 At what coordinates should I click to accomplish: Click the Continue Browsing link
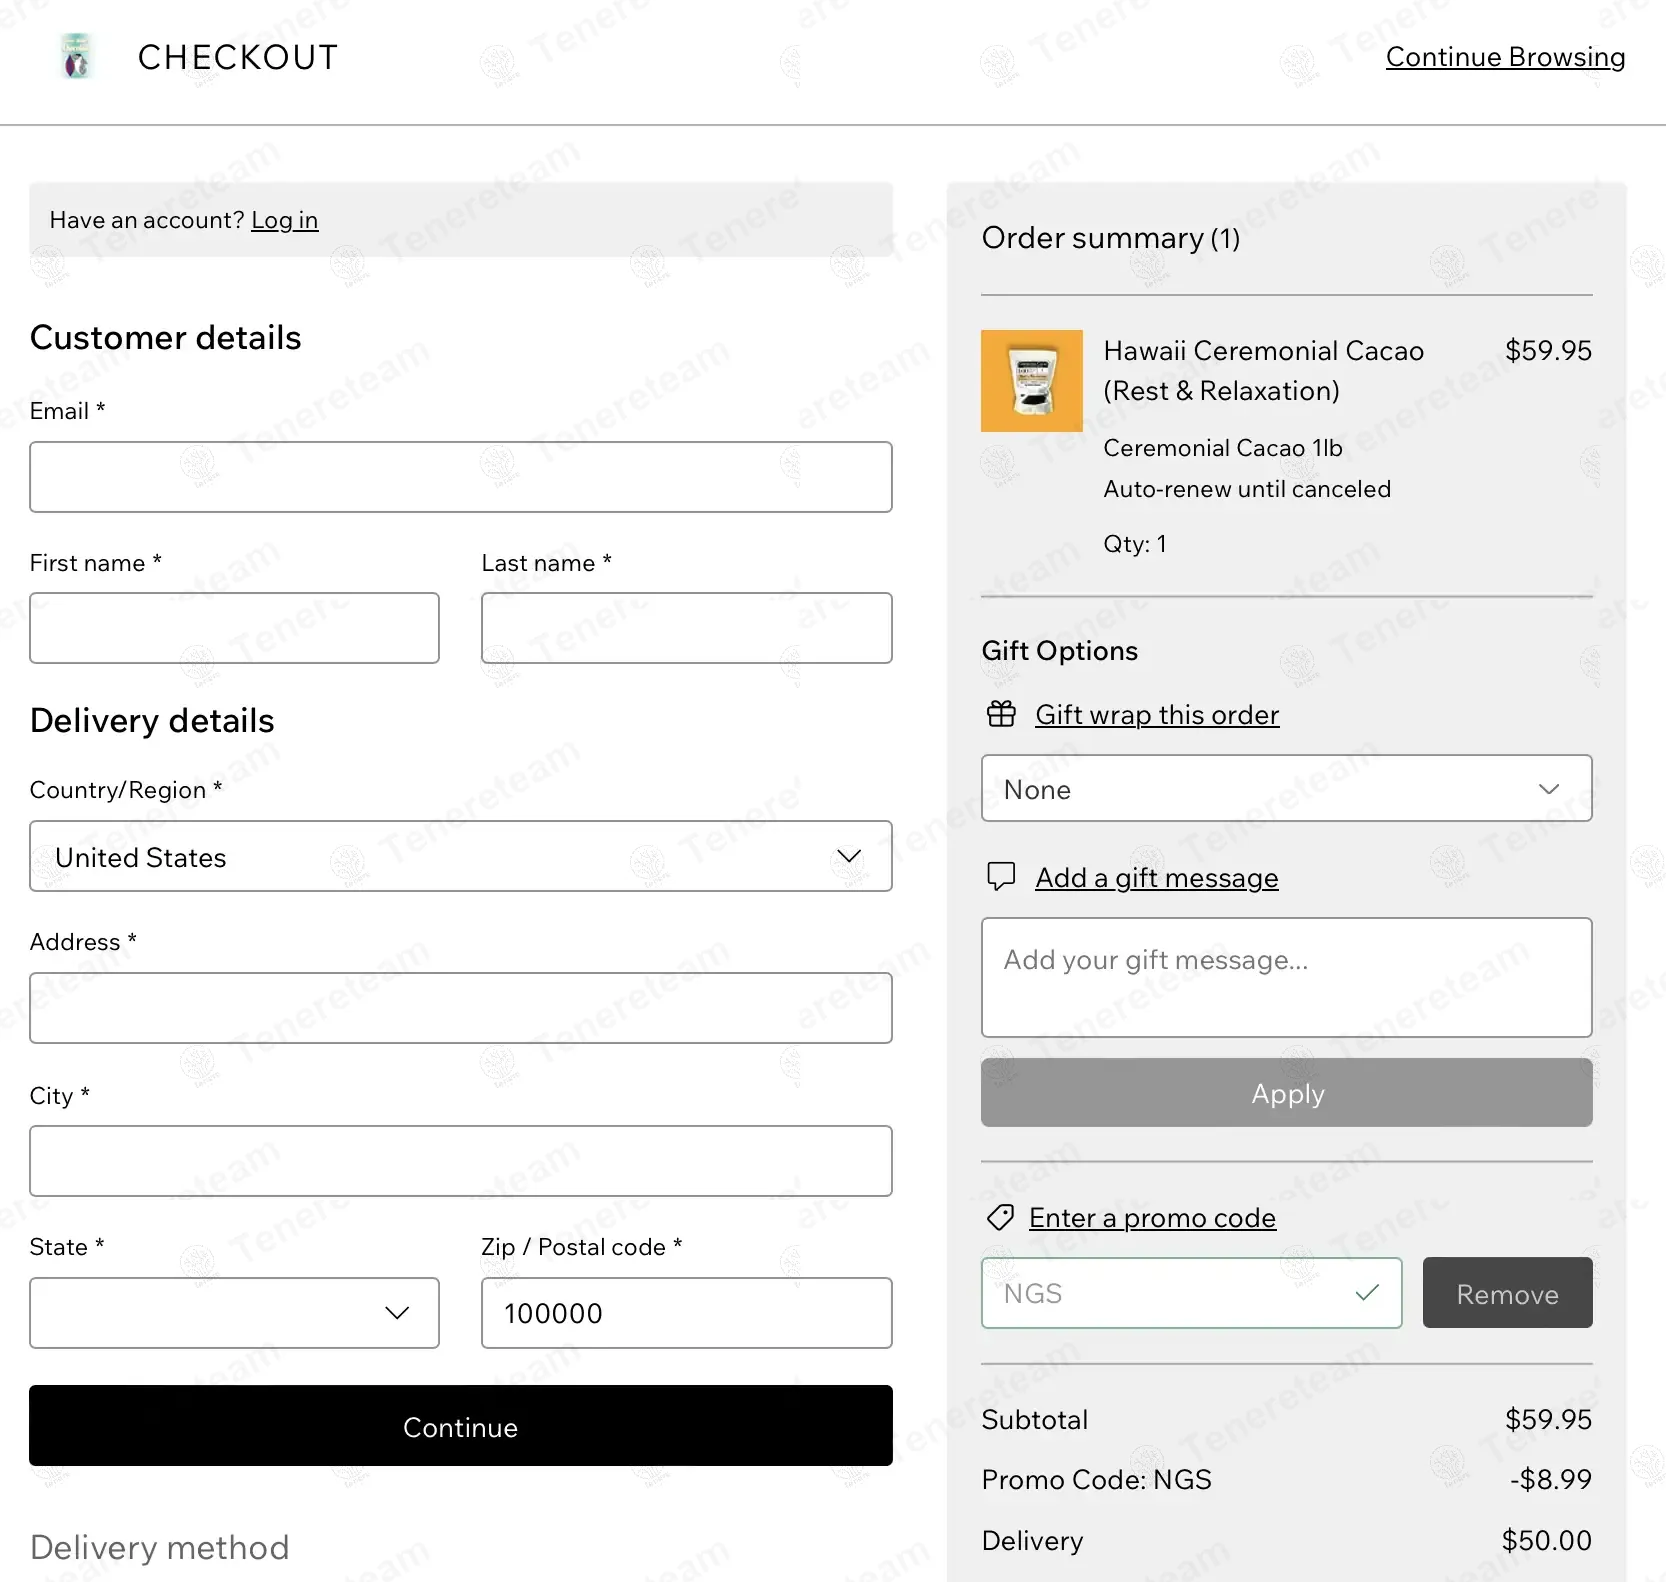pos(1505,57)
